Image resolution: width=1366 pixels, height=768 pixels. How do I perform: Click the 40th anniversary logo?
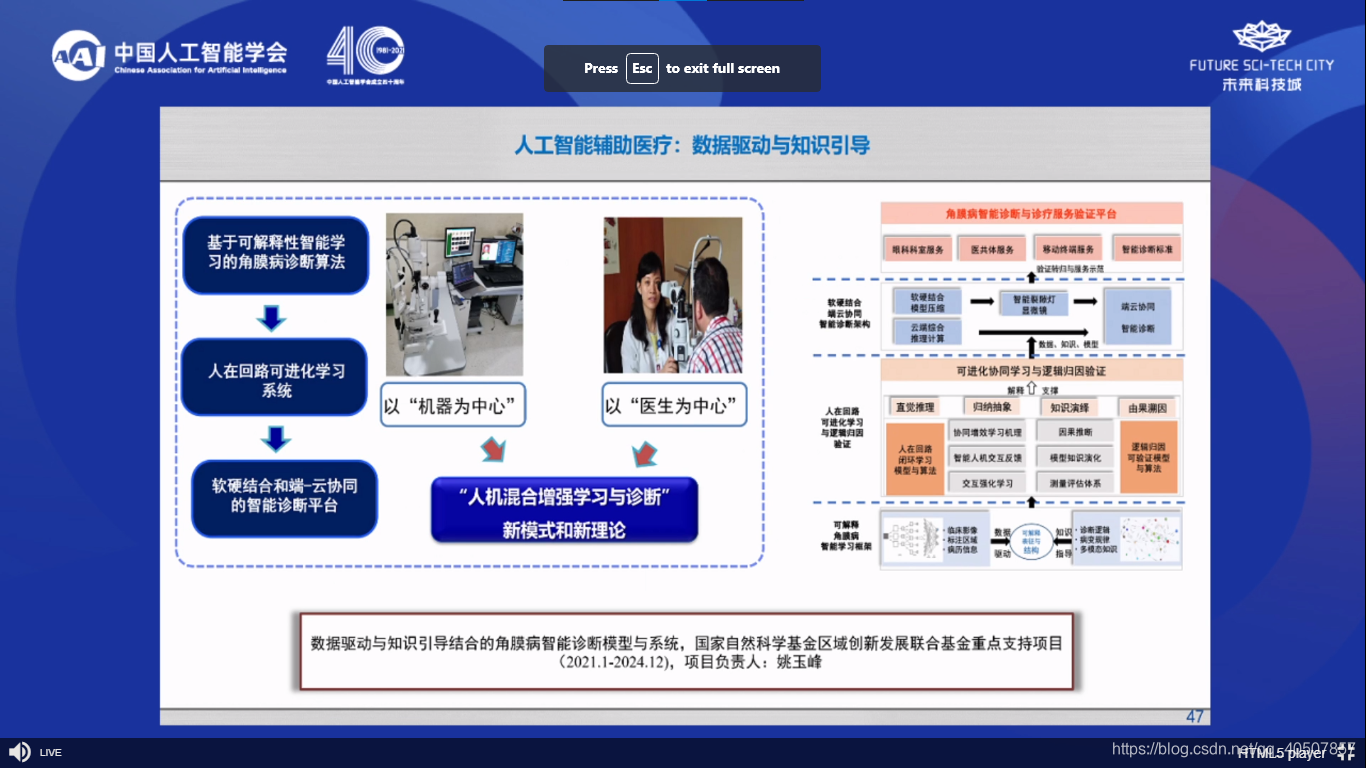click(x=365, y=55)
